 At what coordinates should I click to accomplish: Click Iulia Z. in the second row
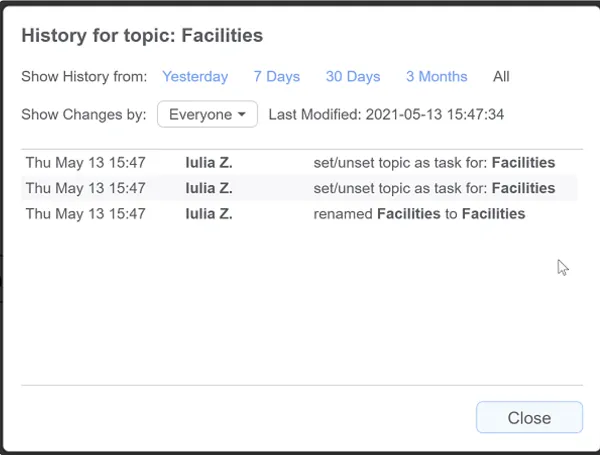[x=209, y=188]
